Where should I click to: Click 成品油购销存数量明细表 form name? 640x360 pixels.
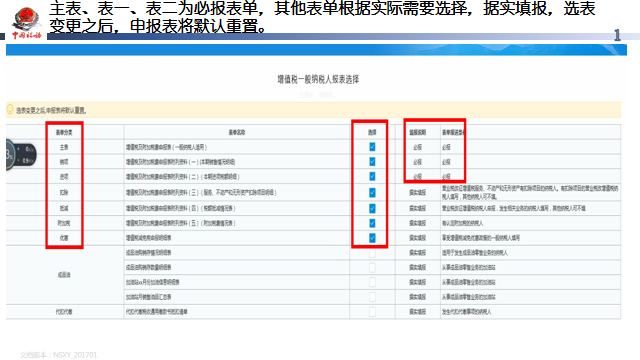coord(149,267)
